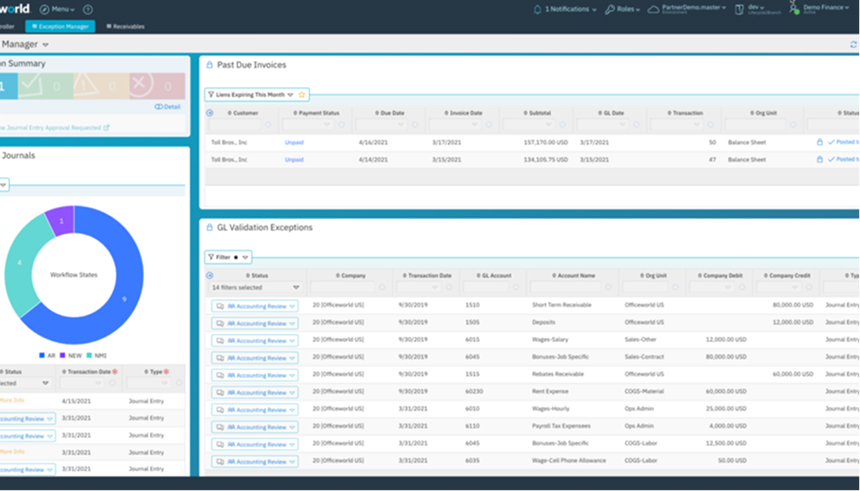Click the refresh icon at top right
The width and height of the screenshot is (860, 491).
pyautogui.click(x=853, y=44)
